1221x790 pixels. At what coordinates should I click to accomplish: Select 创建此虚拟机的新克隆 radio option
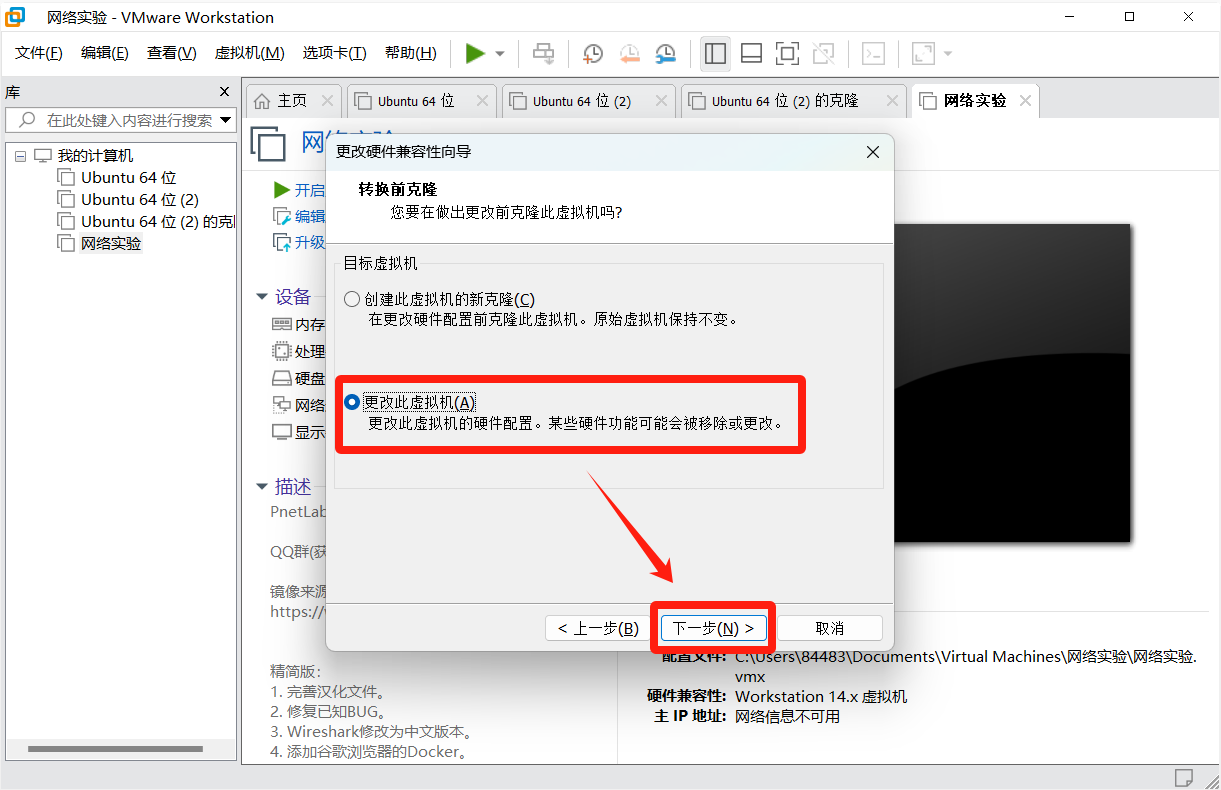352,299
